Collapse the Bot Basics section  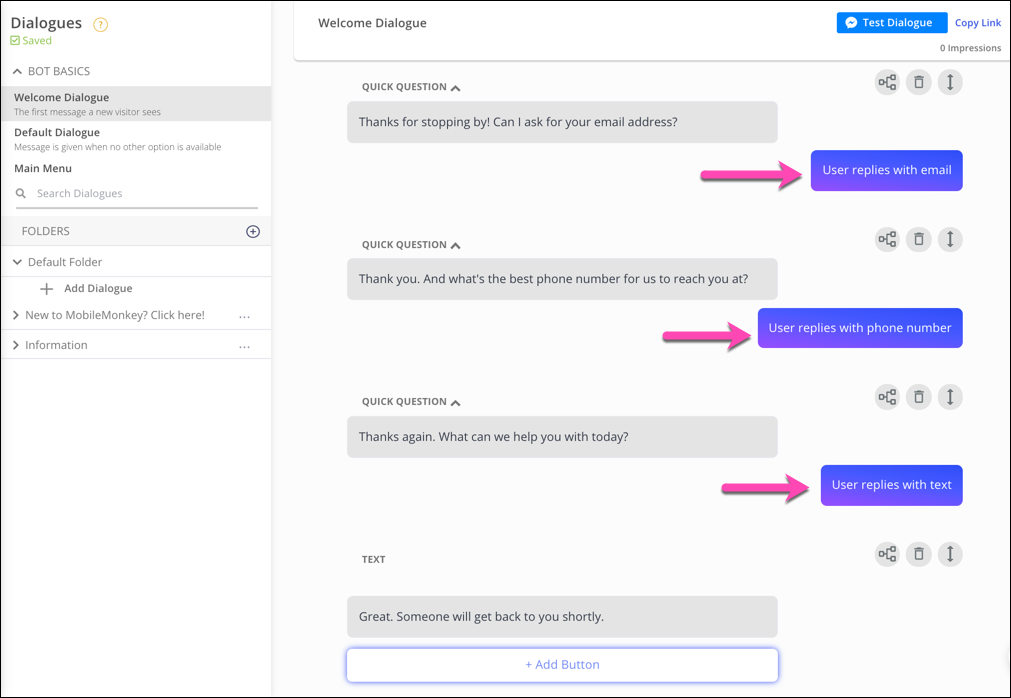click(17, 72)
